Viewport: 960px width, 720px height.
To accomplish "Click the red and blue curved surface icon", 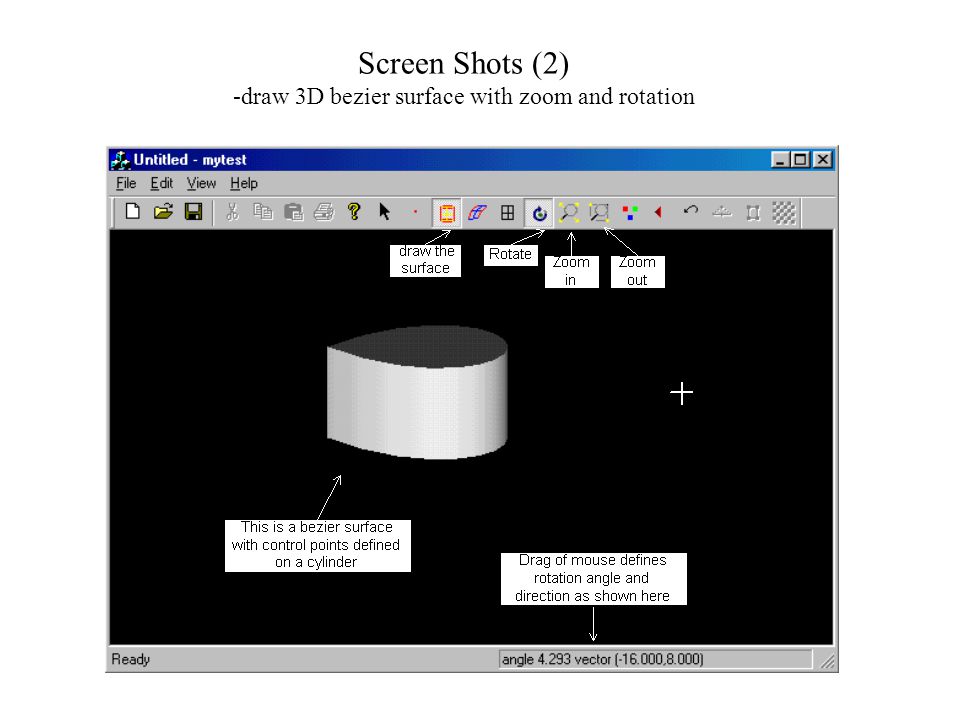I will point(477,212).
